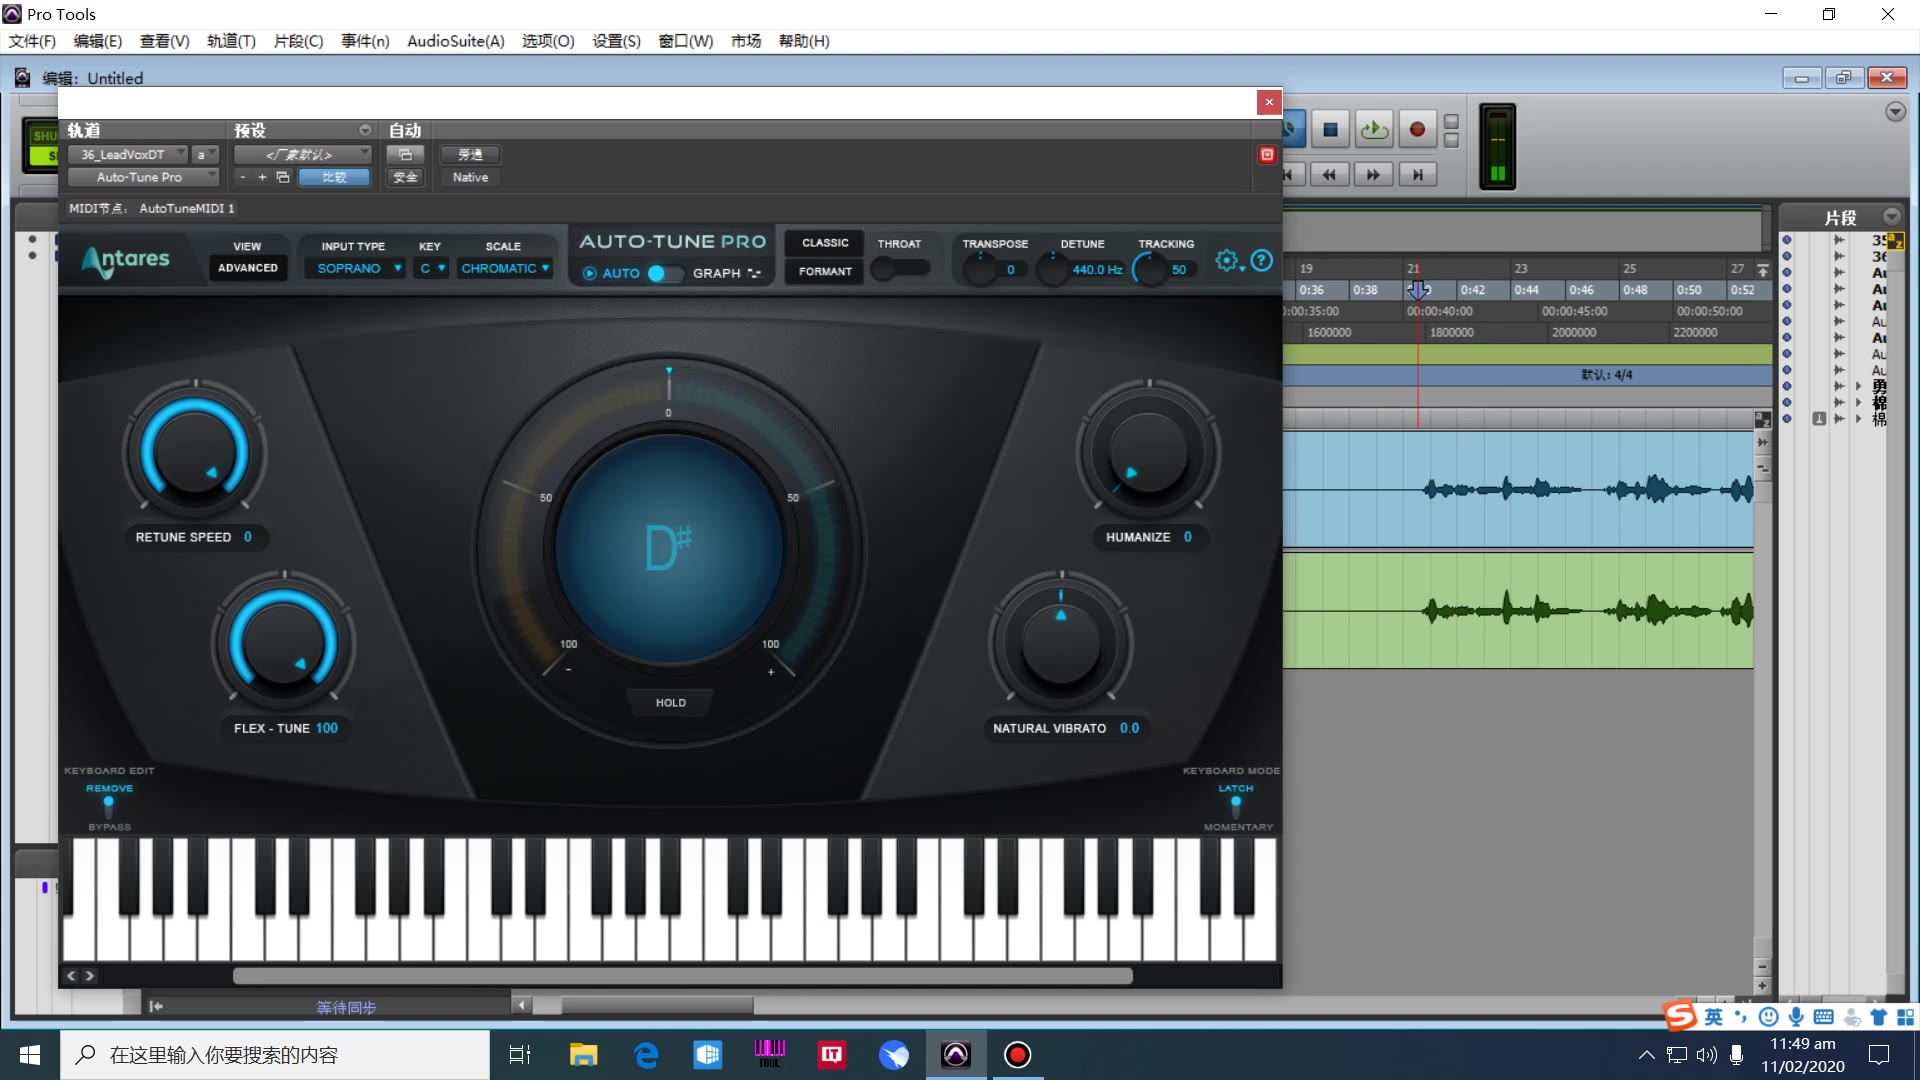Open the Windows notification center
The width and height of the screenshot is (1920, 1080).
pyautogui.click(x=1879, y=1055)
